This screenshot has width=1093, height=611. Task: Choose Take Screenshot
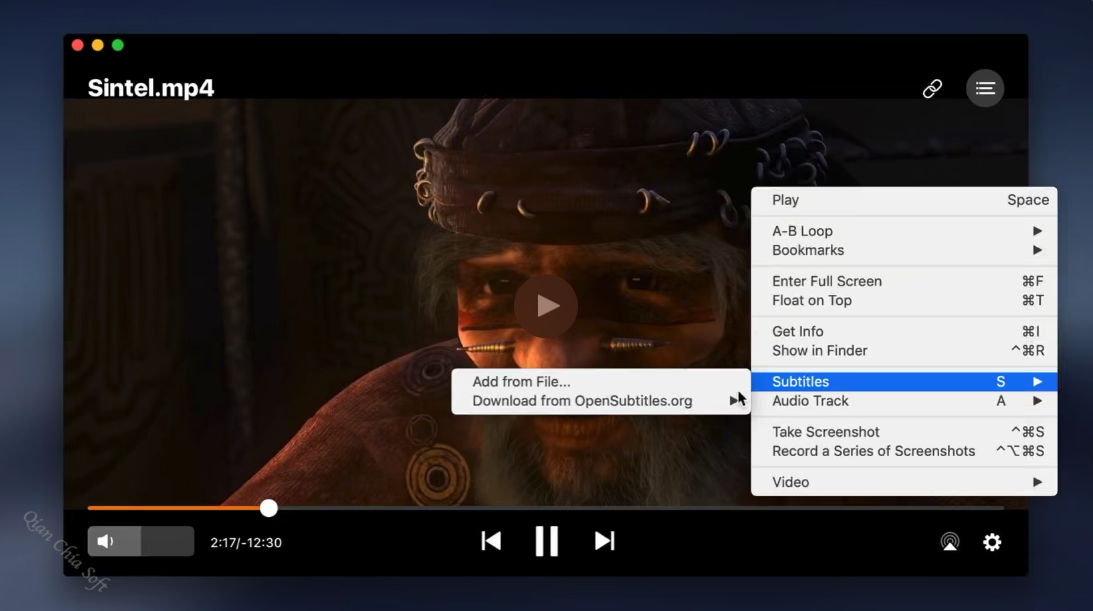[x=904, y=431]
